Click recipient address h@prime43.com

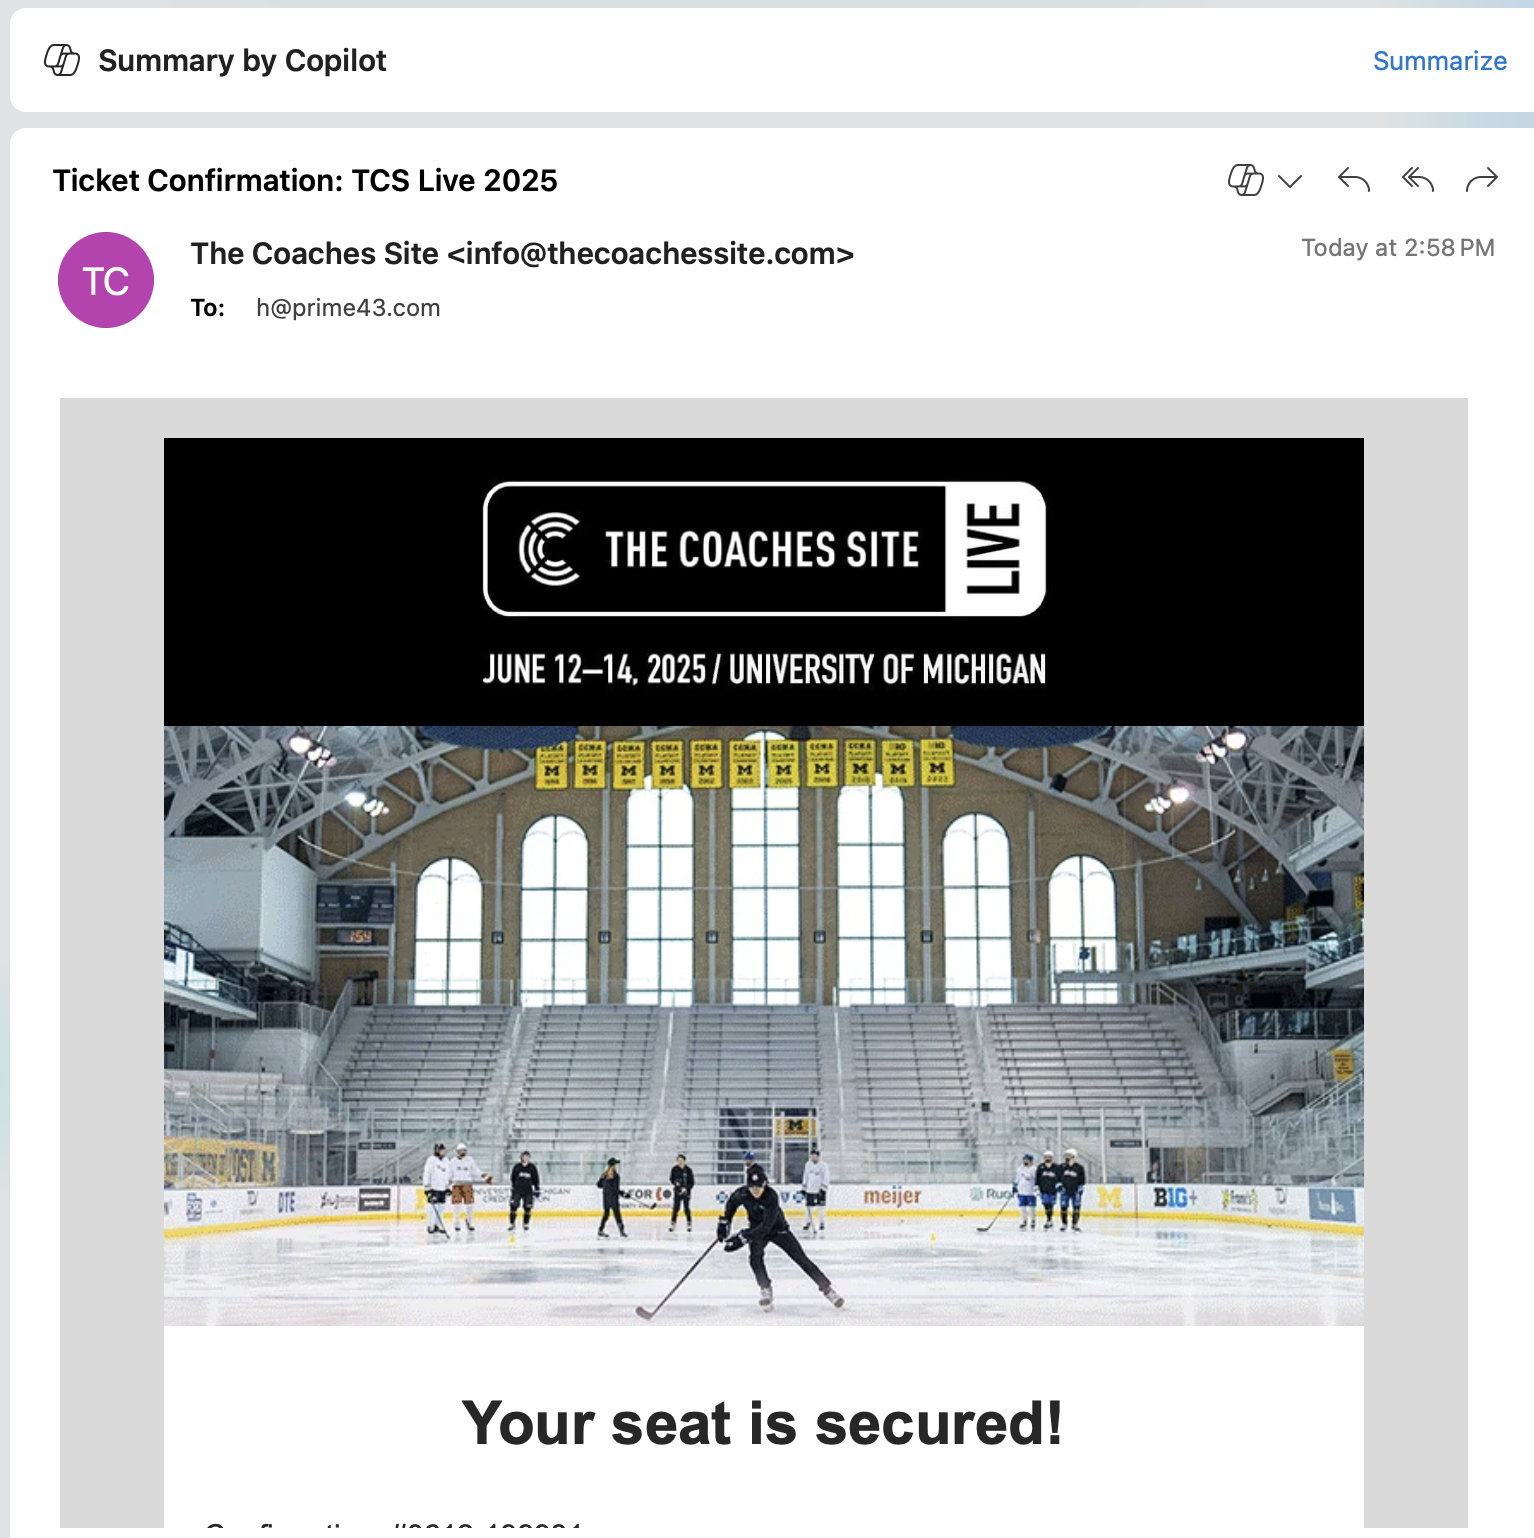pyautogui.click(x=348, y=308)
